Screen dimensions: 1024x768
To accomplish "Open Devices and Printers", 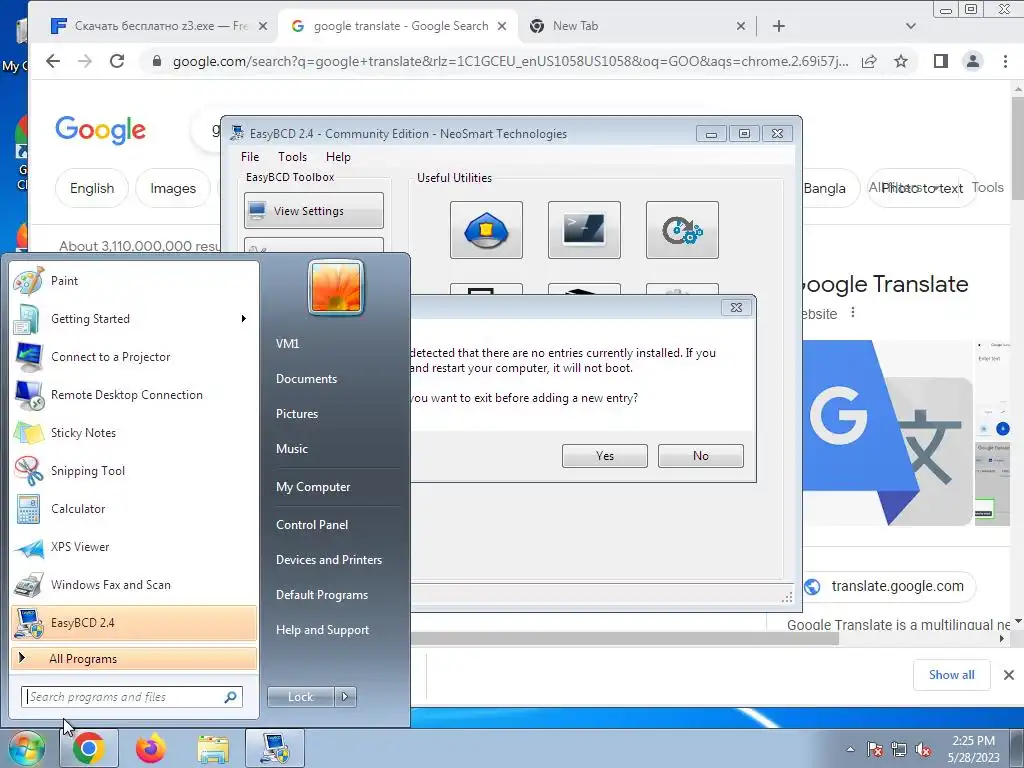I will pos(328,560).
